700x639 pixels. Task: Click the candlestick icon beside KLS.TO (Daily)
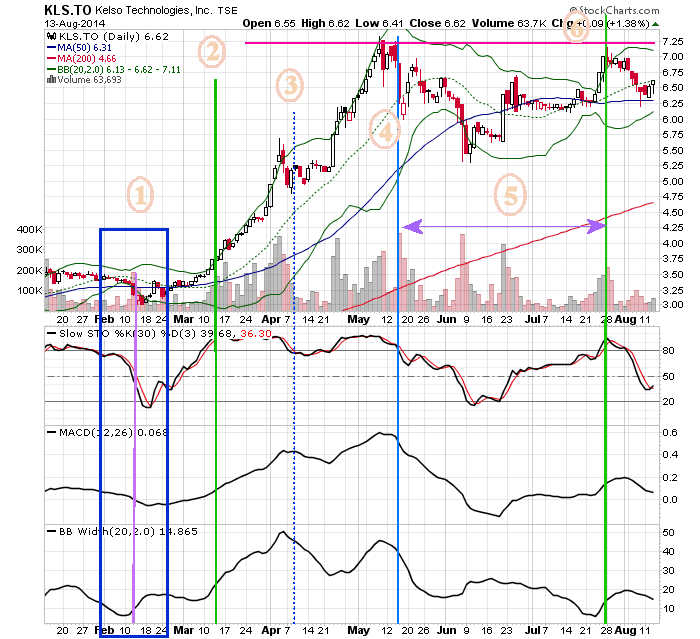click(51, 37)
